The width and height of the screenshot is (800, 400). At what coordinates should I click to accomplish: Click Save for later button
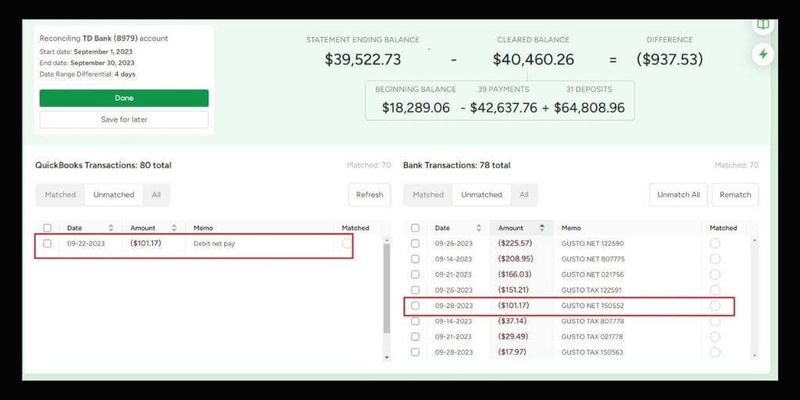(x=124, y=119)
